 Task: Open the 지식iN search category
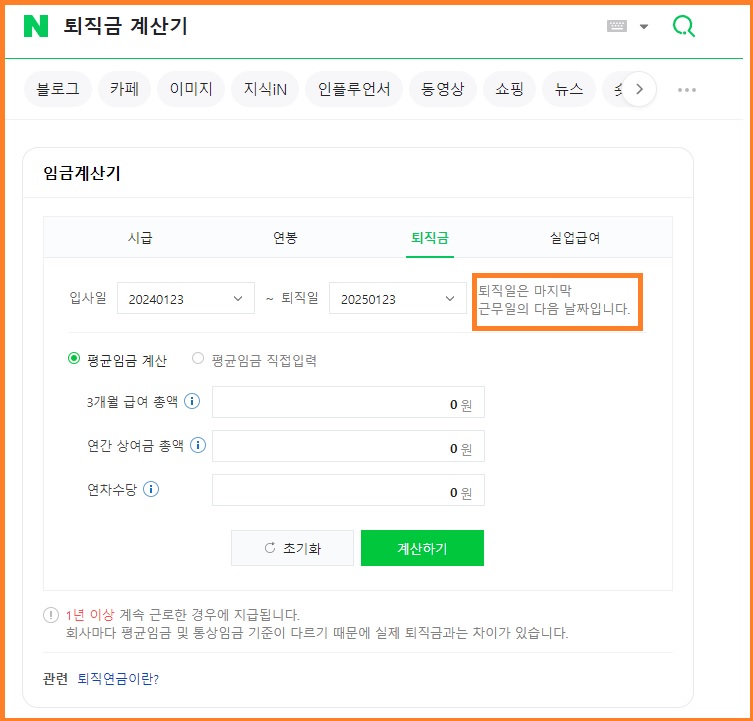click(x=265, y=89)
